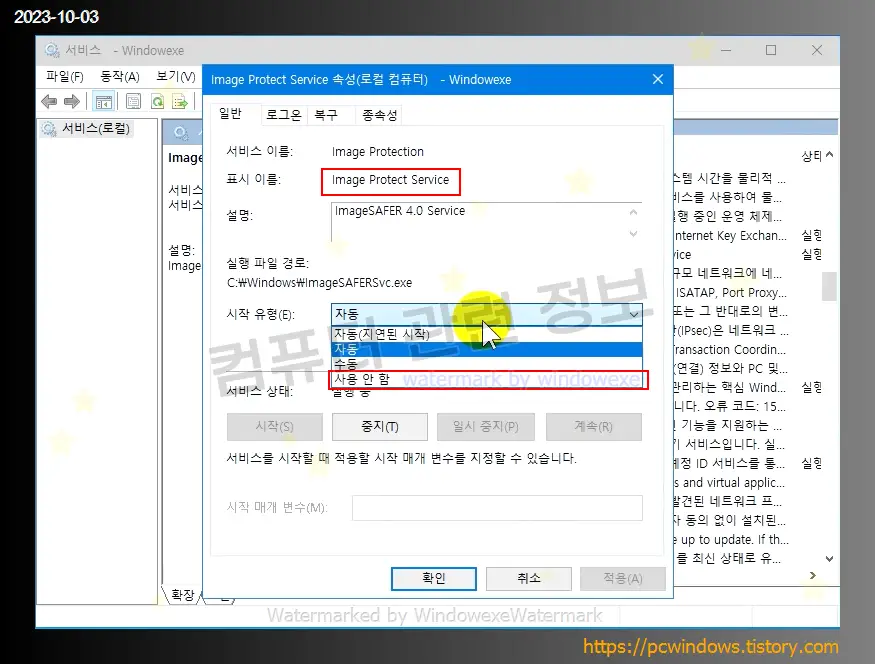Click the C:\Windows\ImageSAFERSvc.exe path text
Screen dimensions: 875x664
(319, 283)
